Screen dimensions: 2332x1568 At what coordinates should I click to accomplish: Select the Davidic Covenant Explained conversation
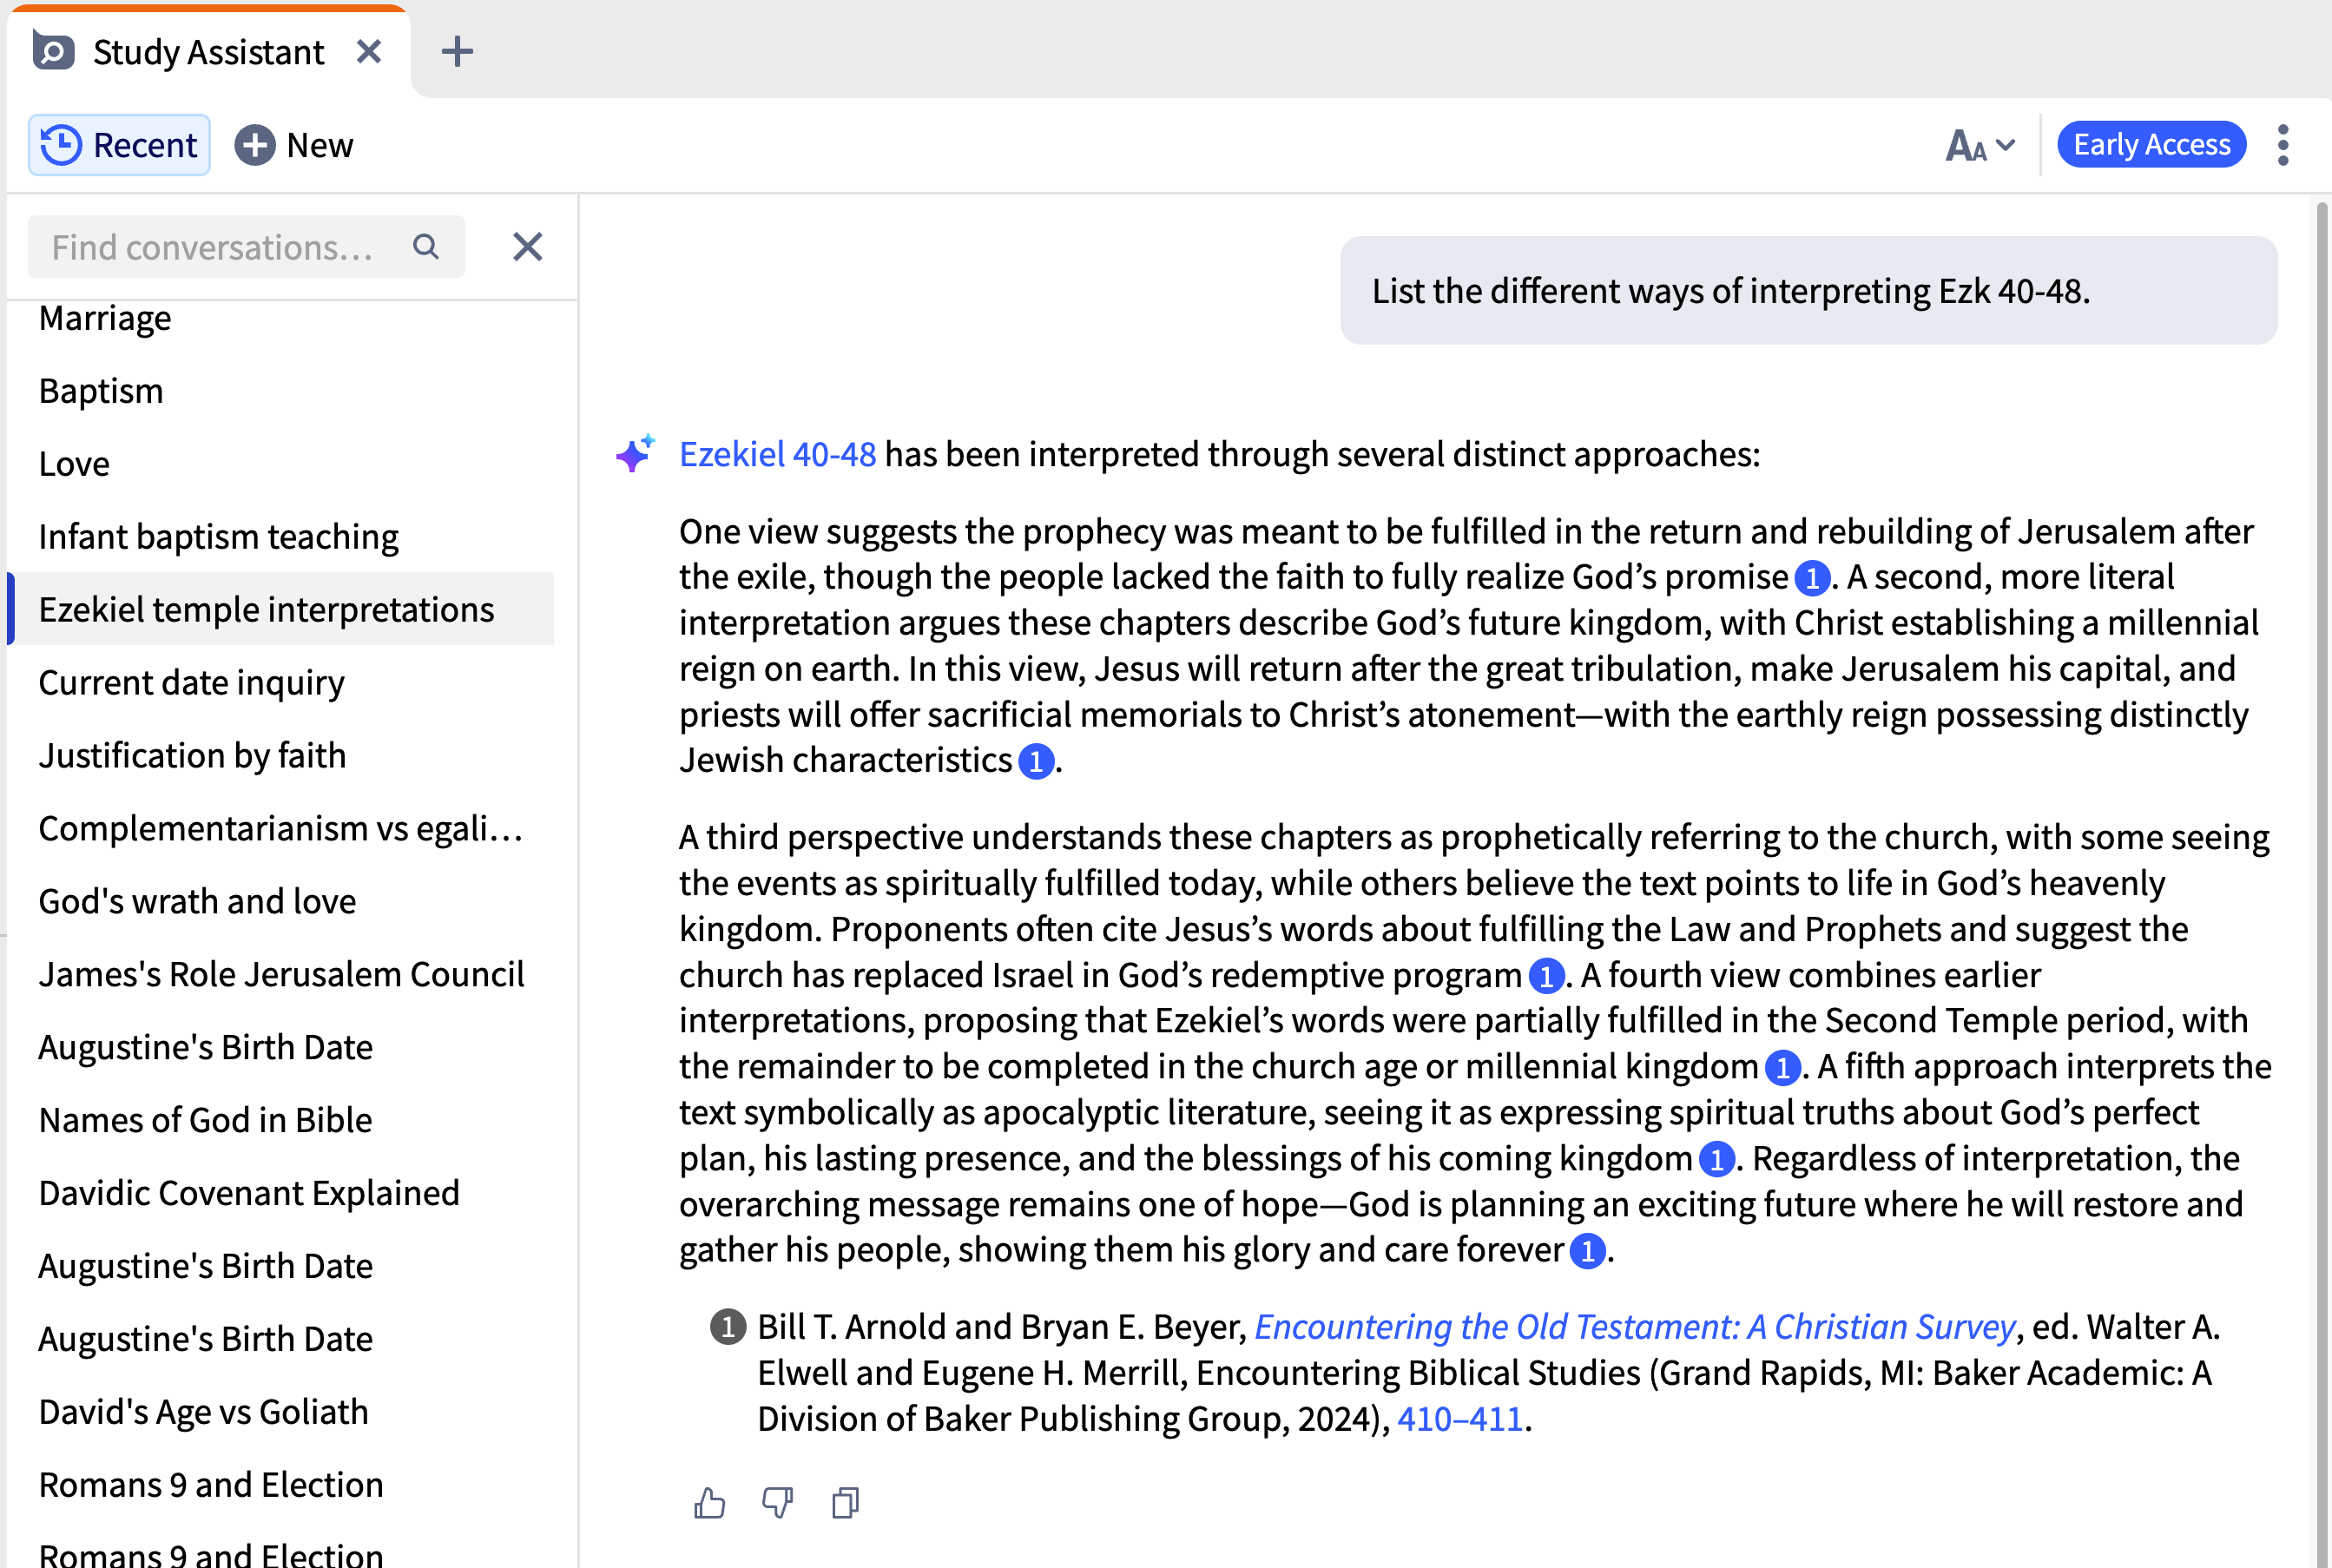point(249,1193)
